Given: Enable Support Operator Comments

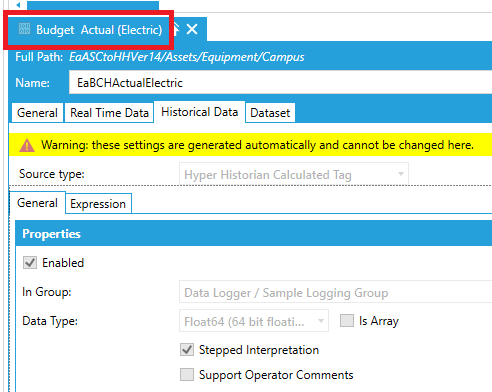Looking at the screenshot, I should (x=187, y=374).
